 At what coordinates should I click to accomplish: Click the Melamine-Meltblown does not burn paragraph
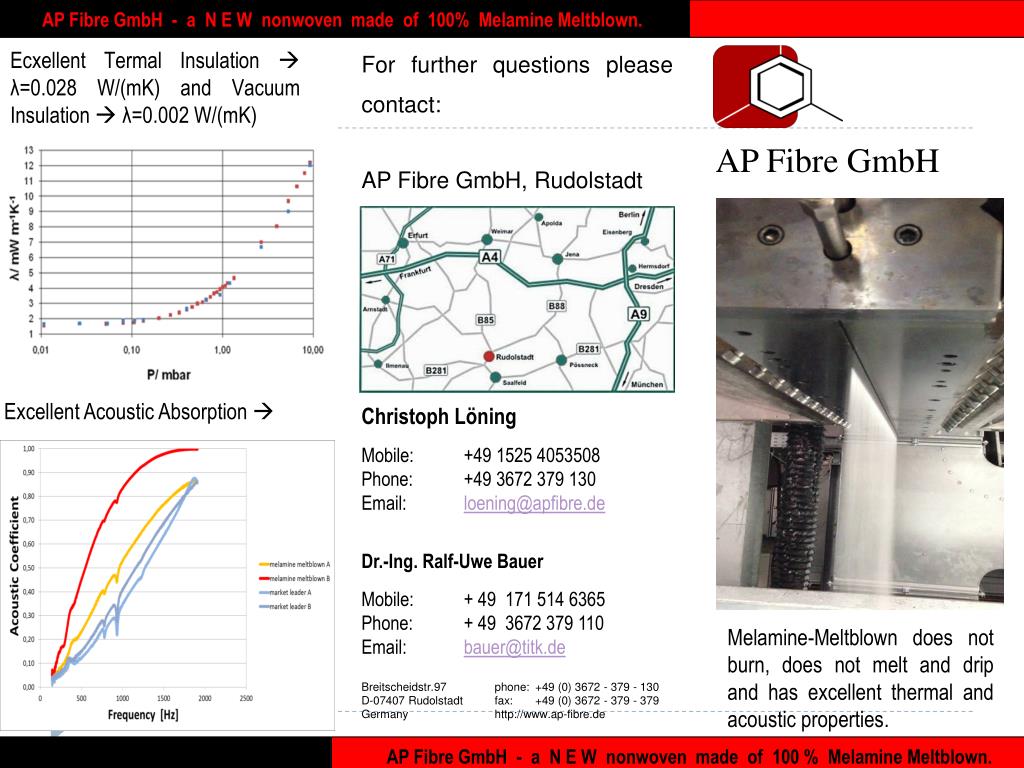pyautogui.click(x=860, y=679)
